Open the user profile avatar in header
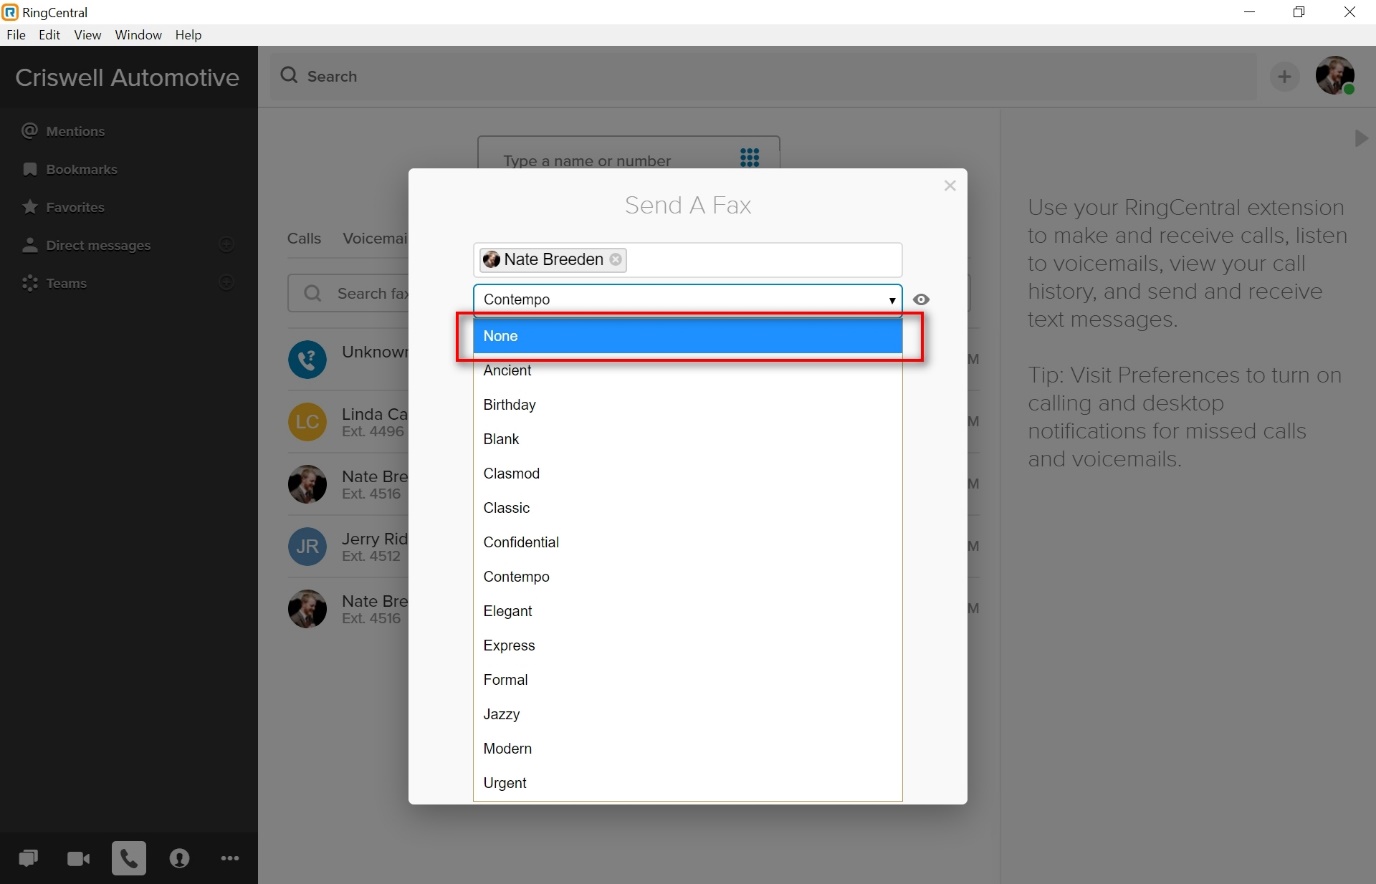The height and width of the screenshot is (884, 1376). tap(1335, 76)
